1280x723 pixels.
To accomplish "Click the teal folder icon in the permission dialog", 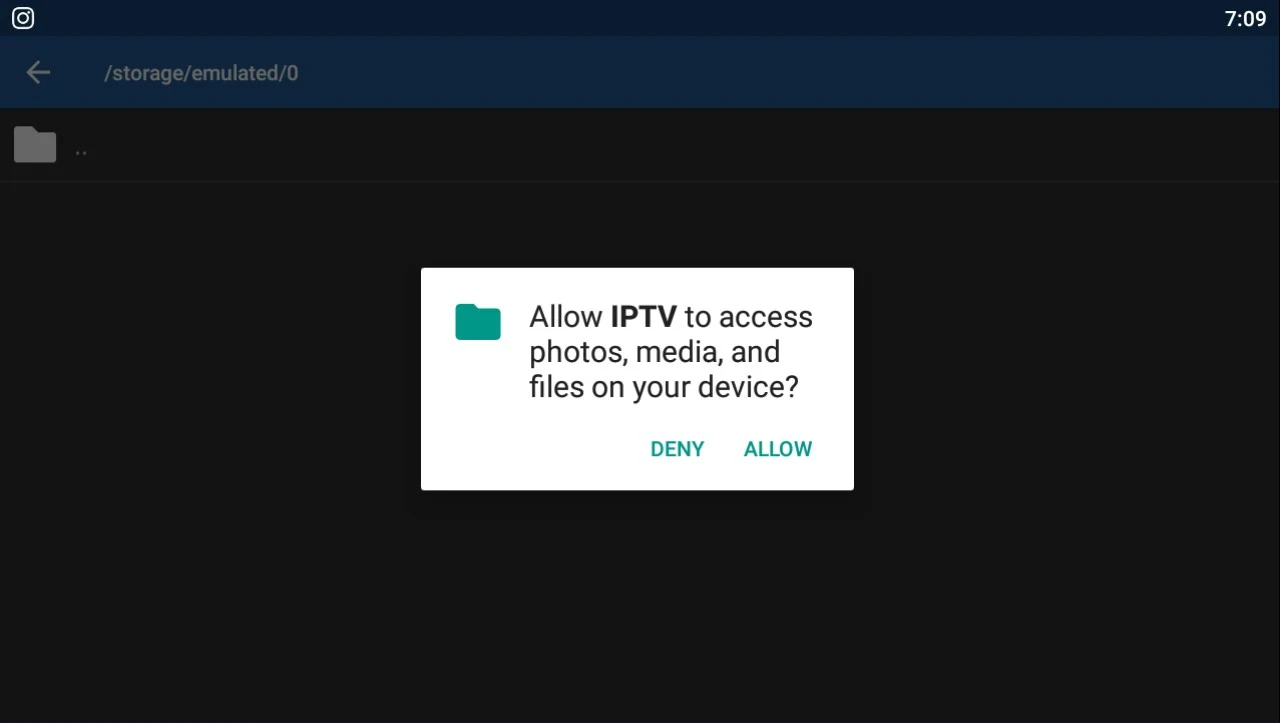I will pos(478,322).
